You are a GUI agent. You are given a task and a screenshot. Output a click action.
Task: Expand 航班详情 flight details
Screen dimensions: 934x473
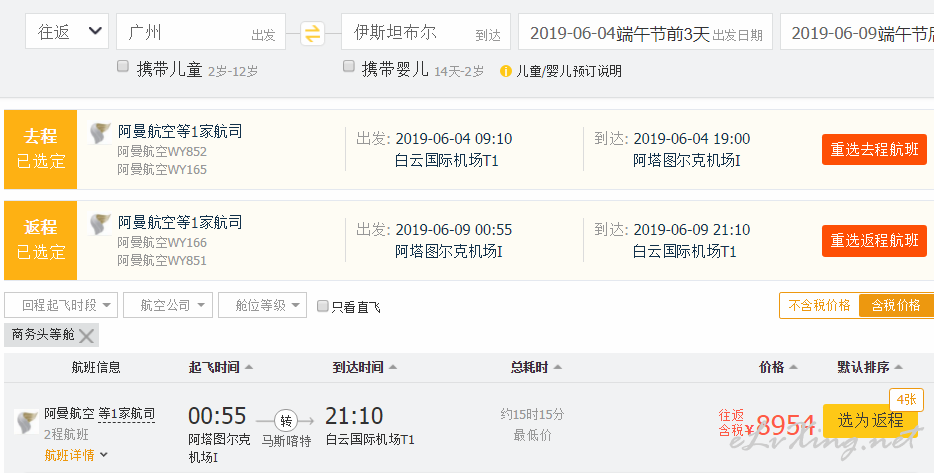tap(76, 455)
